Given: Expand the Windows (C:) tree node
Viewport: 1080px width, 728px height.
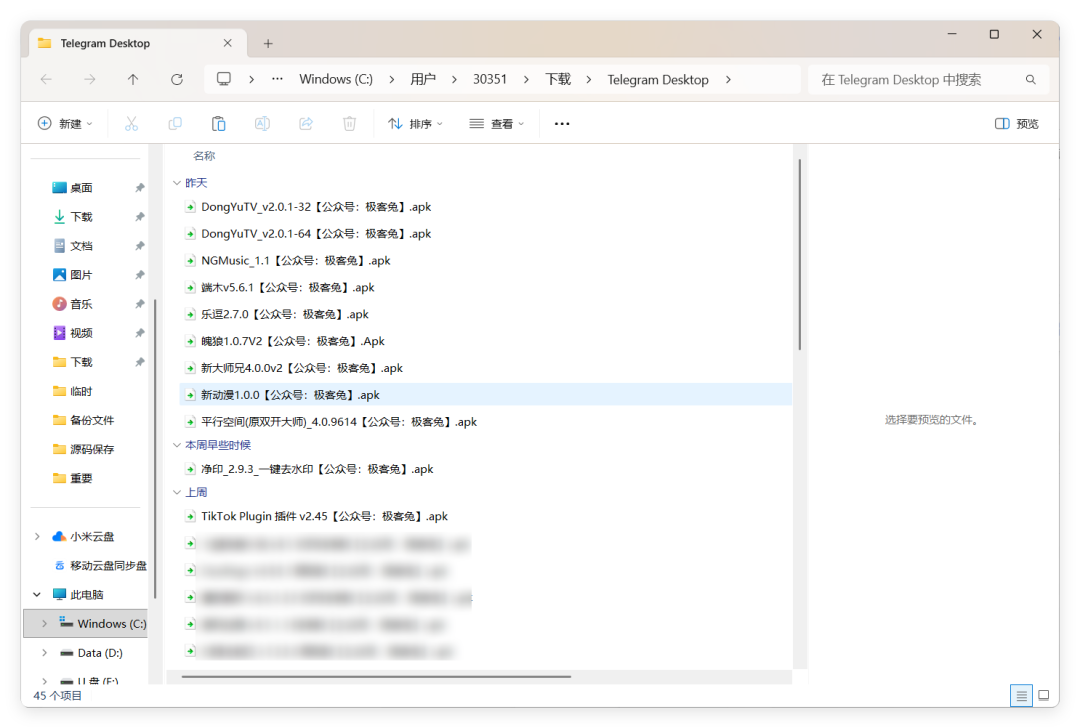Looking at the screenshot, I should 45,623.
